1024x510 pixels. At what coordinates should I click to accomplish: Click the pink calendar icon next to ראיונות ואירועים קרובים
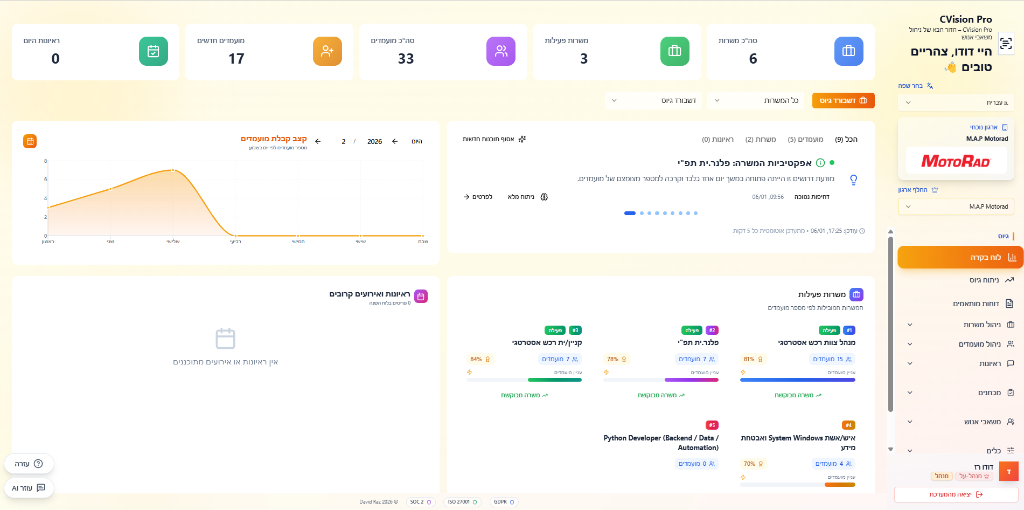point(421,296)
